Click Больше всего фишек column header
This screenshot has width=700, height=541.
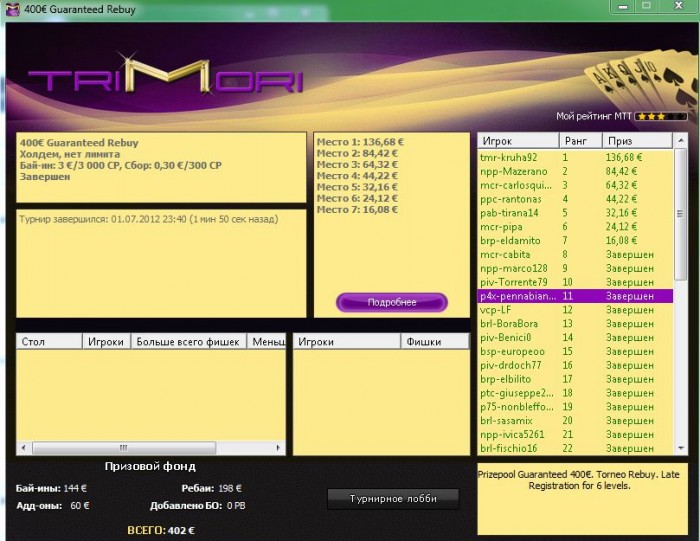pos(188,341)
